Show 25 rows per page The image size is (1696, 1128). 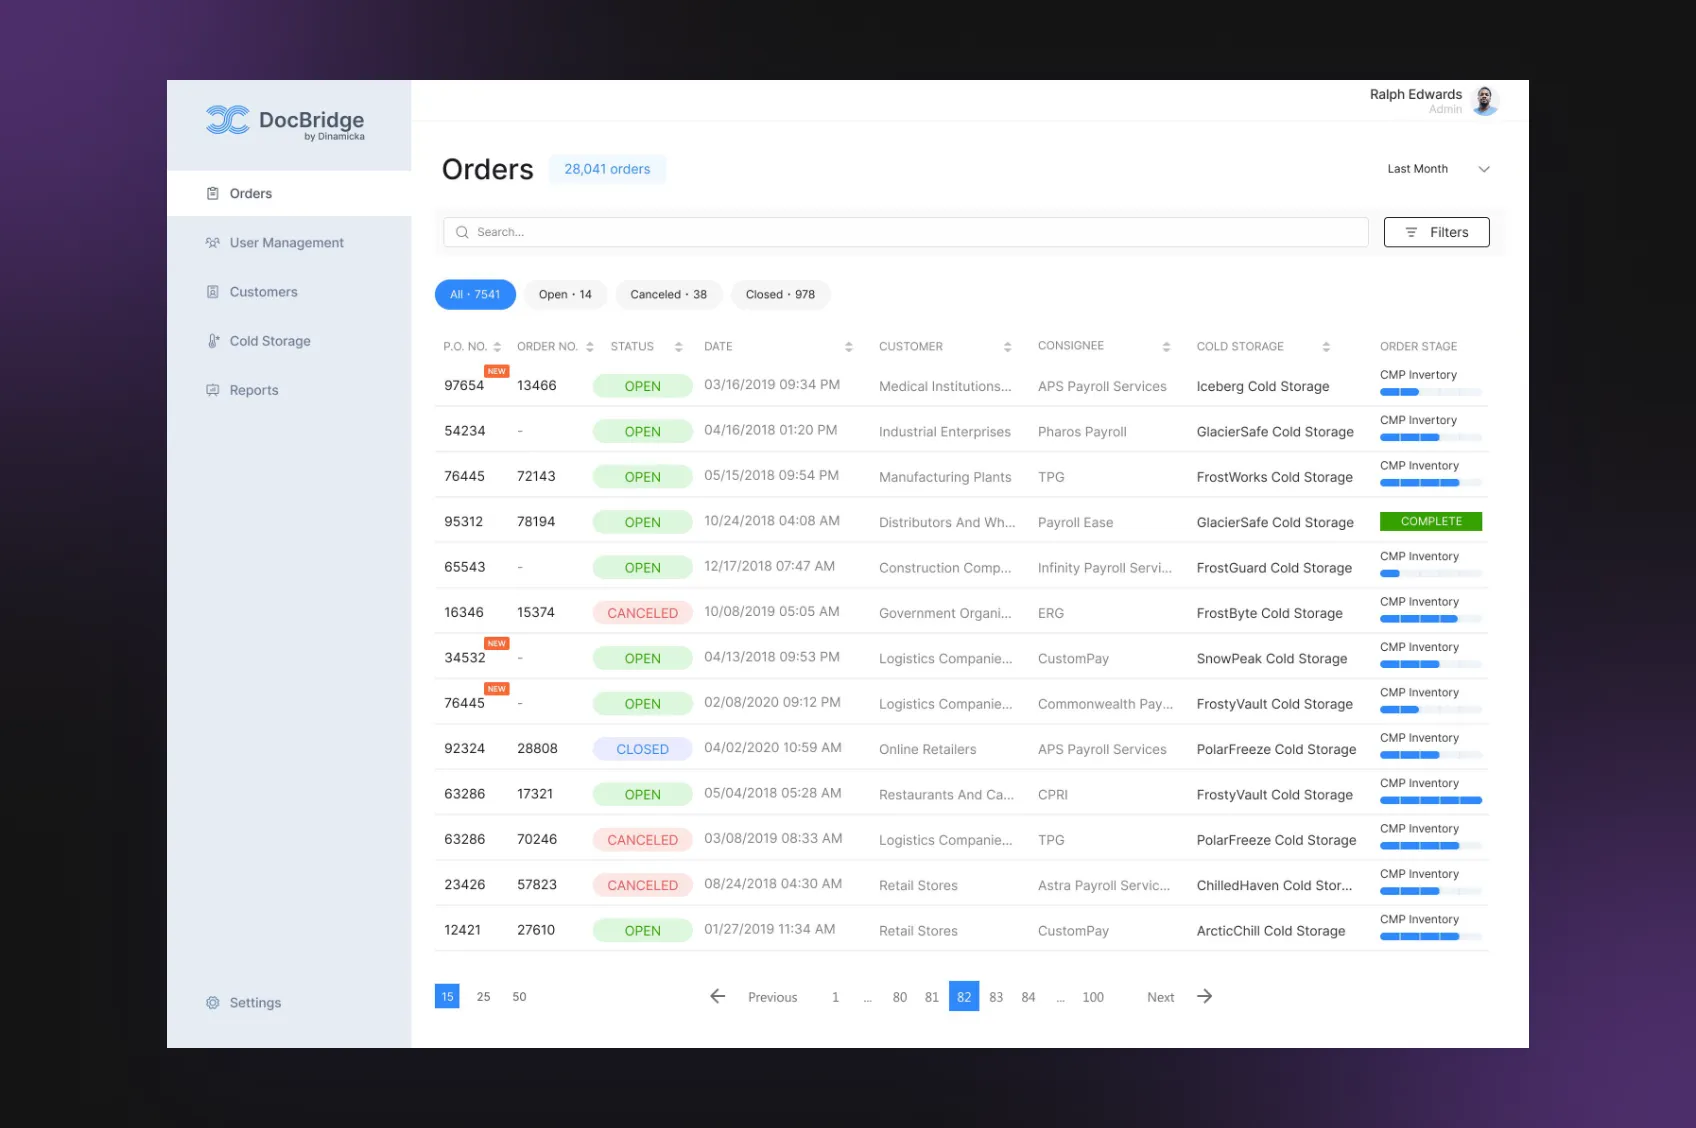click(483, 997)
